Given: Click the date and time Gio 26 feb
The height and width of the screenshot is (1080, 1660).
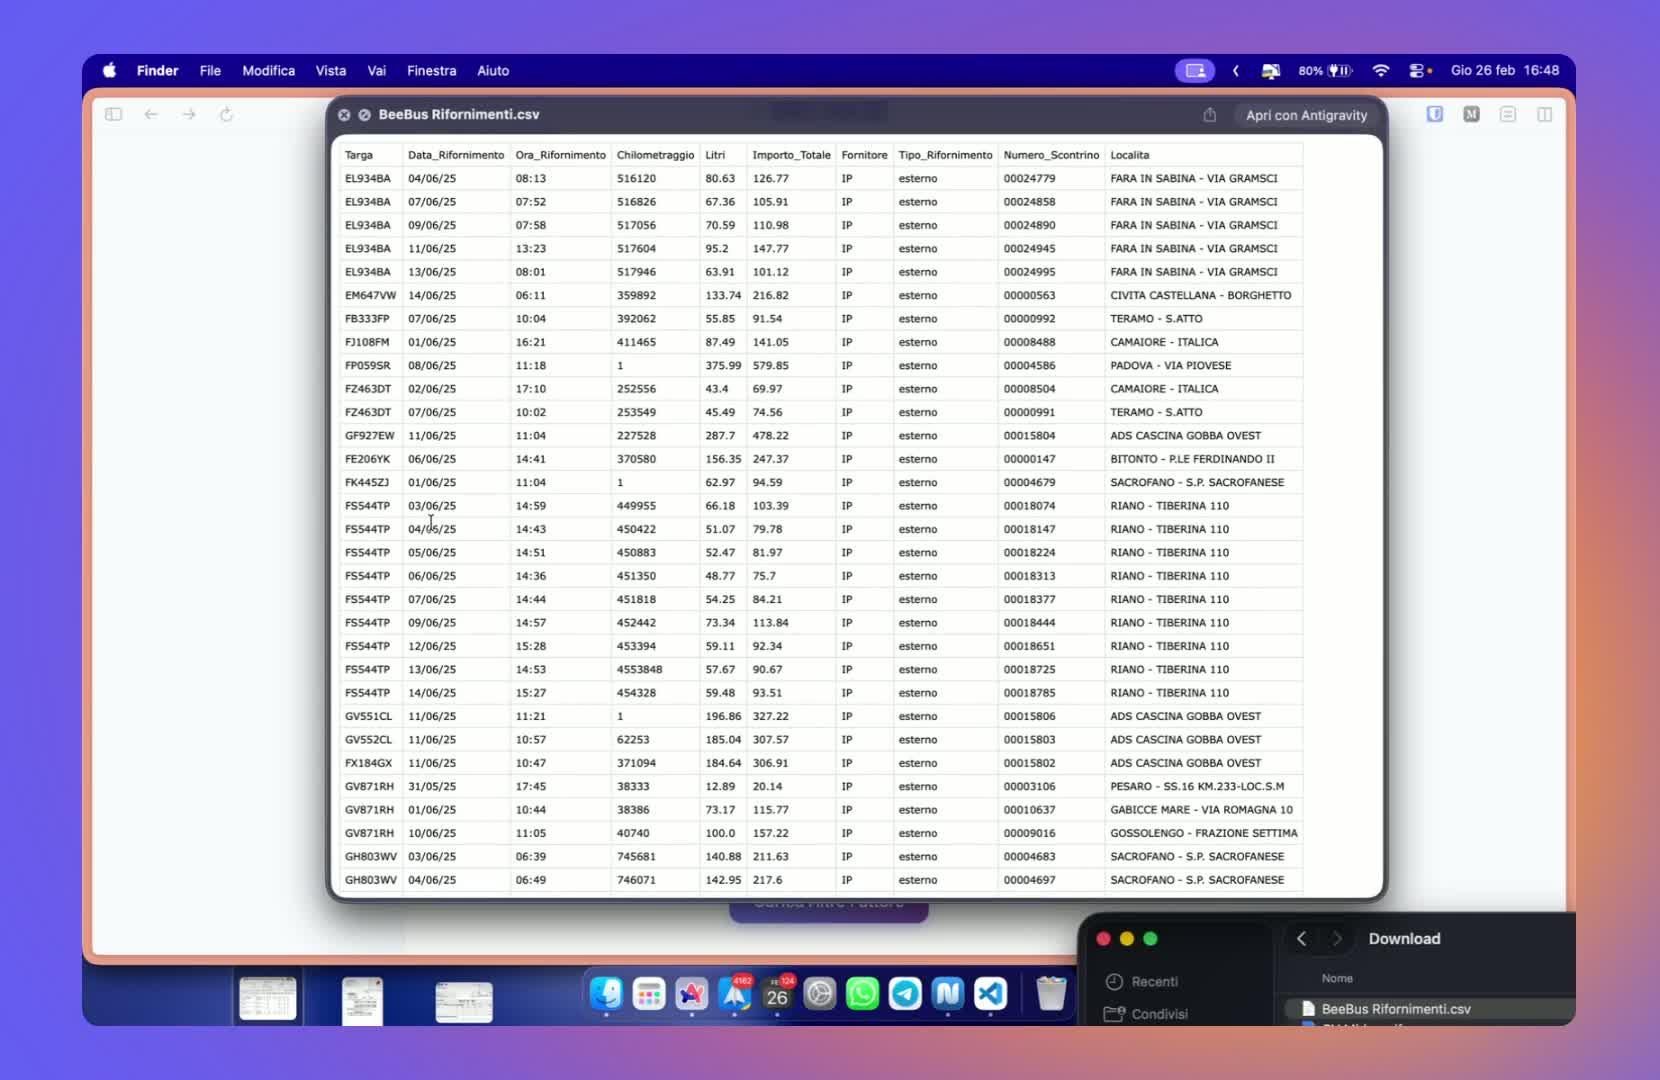Looking at the screenshot, I should coord(1504,70).
